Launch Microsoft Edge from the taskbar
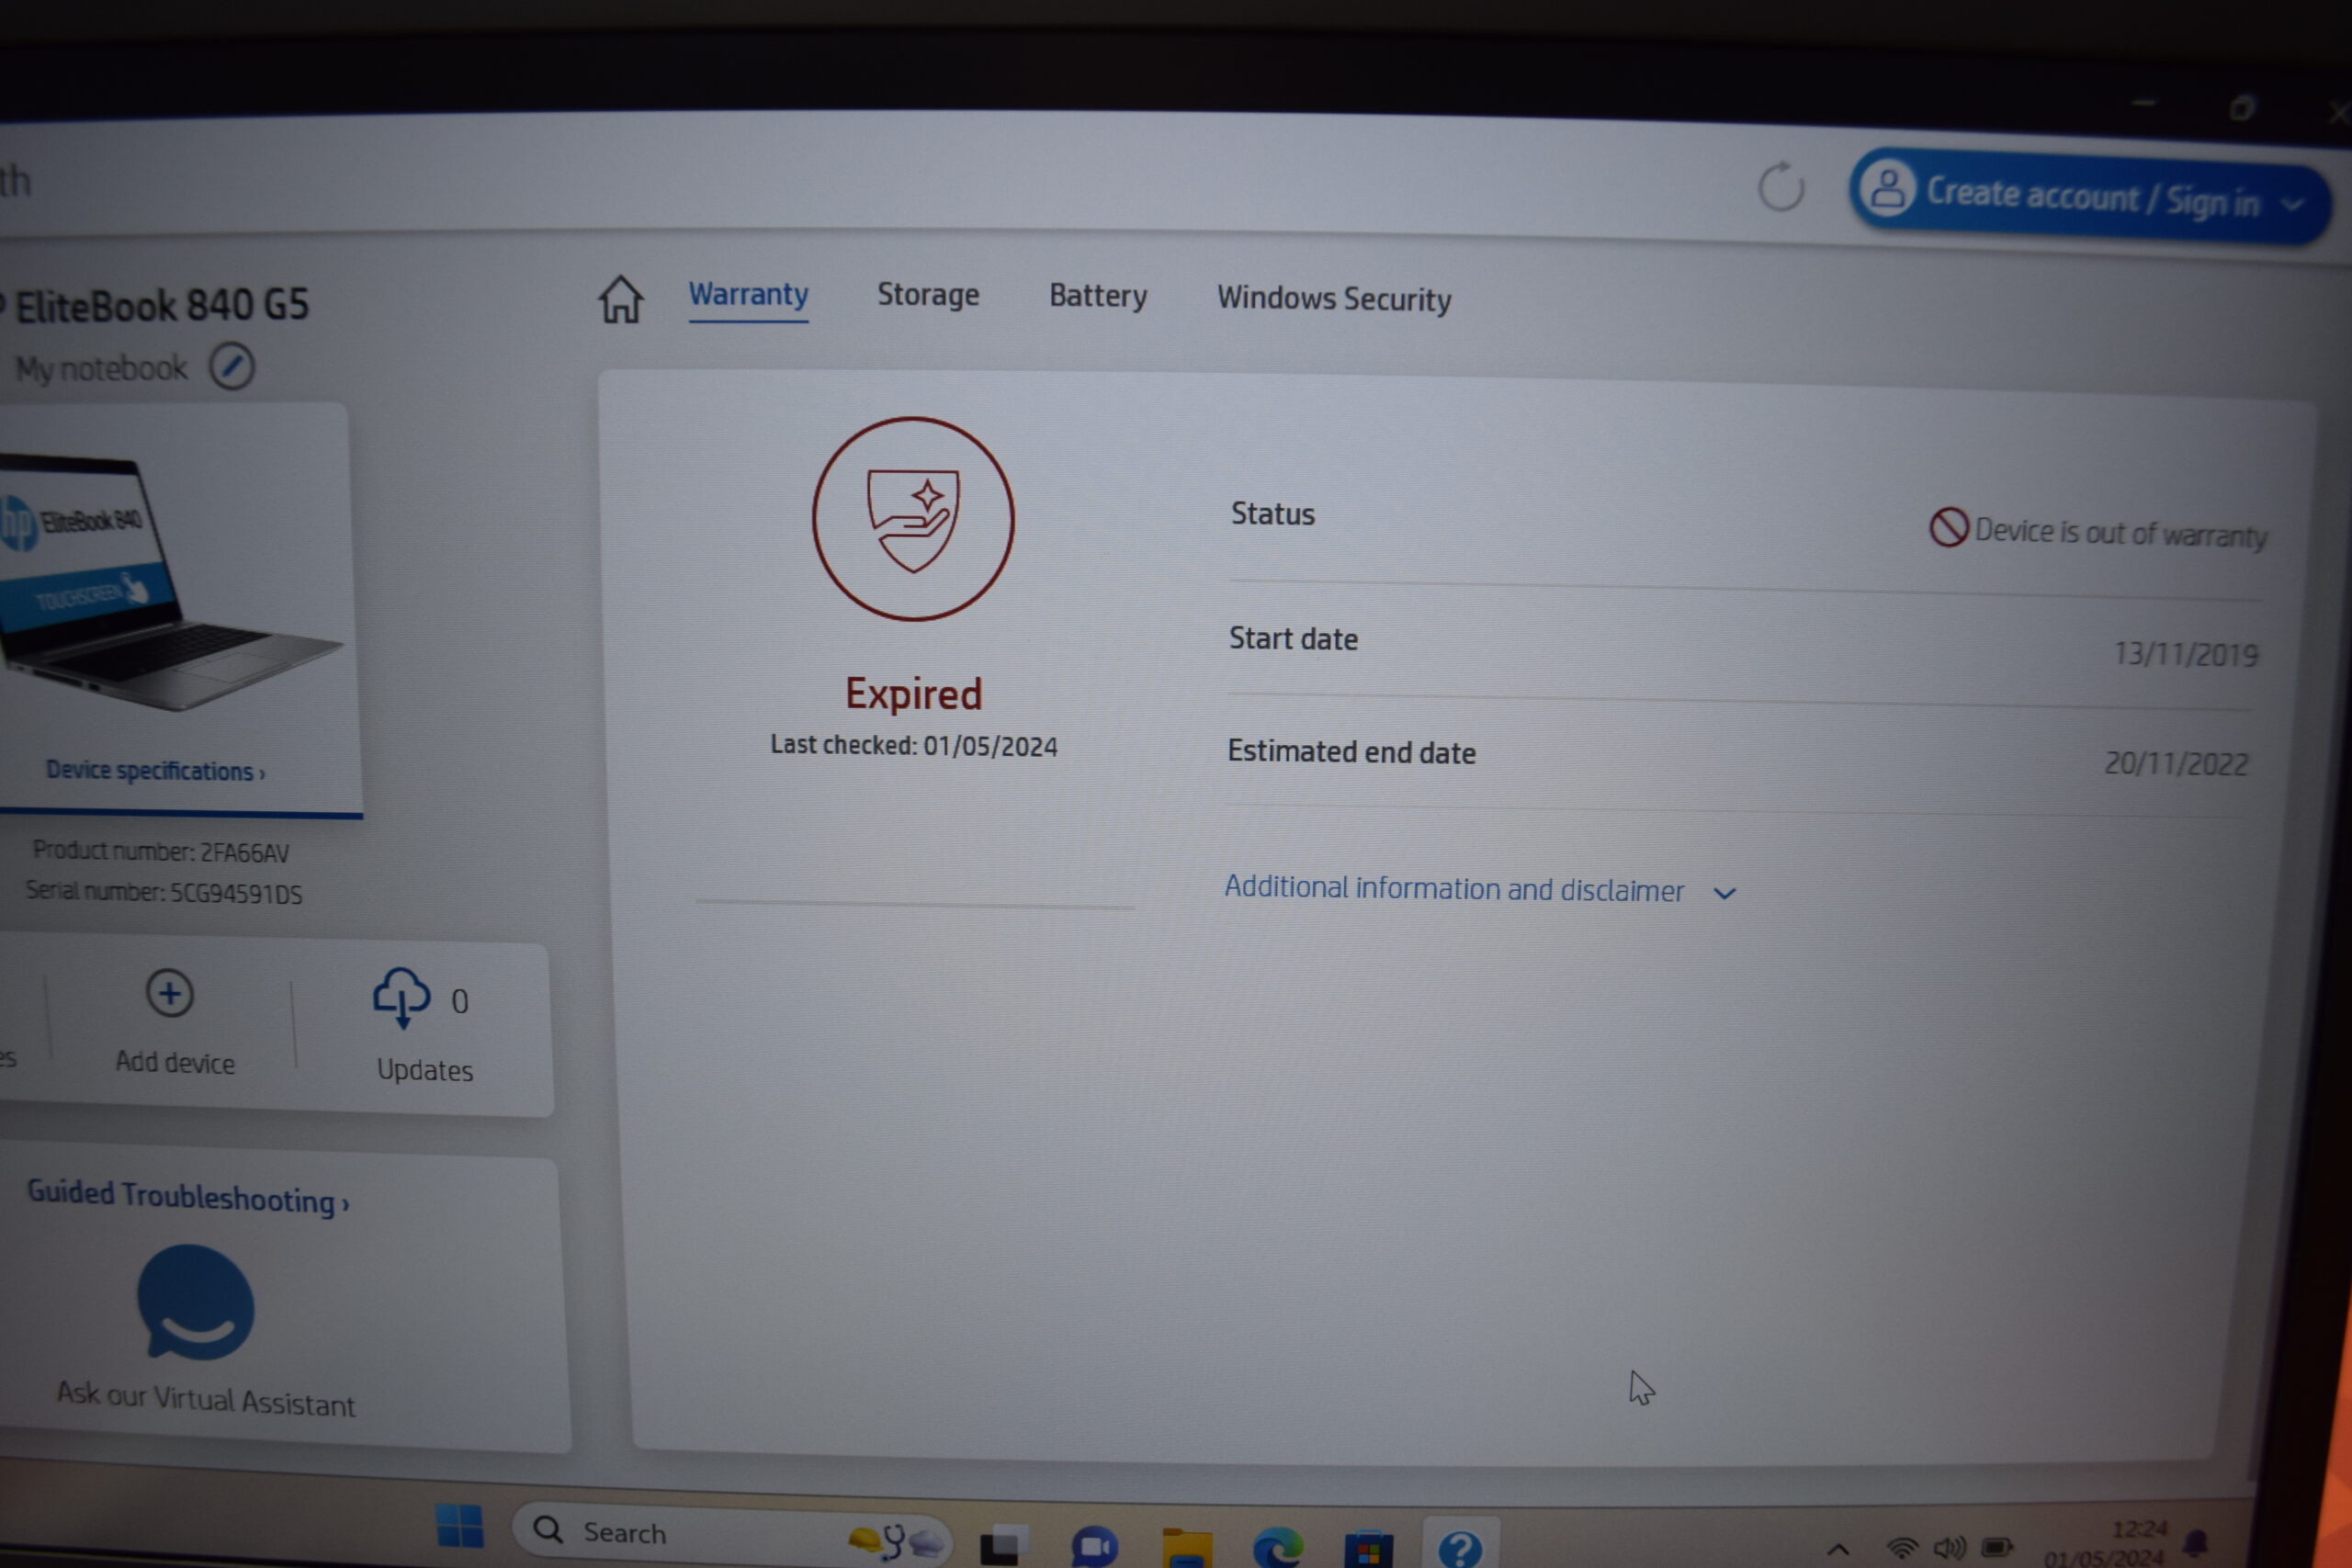The height and width of the screenshot is (1568, 2352). click(1278, 1548)
